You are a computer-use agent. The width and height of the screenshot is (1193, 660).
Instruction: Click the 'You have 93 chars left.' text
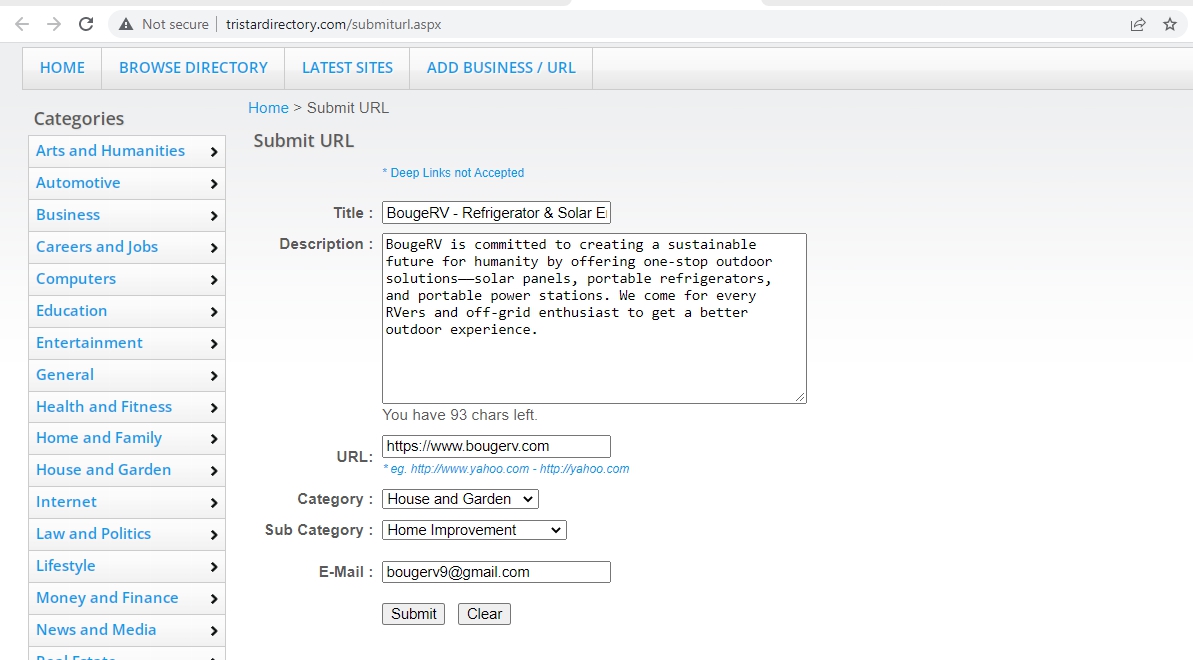[460, 415]
